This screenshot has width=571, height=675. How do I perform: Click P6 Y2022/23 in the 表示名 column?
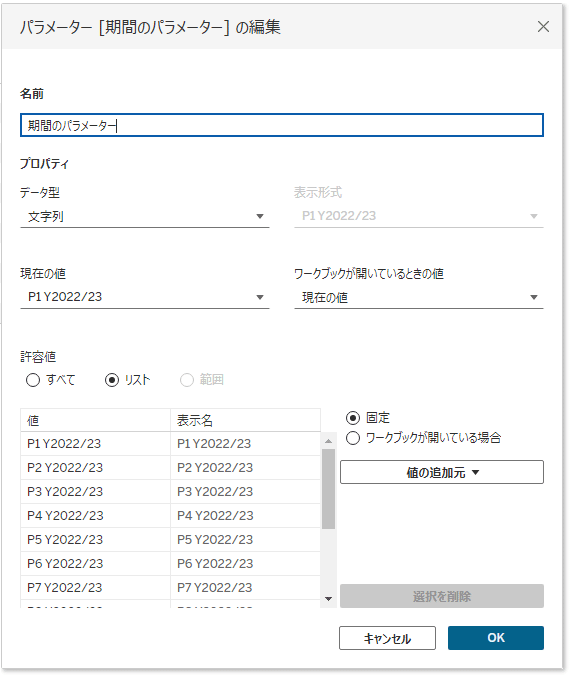(x=245, y=564)
